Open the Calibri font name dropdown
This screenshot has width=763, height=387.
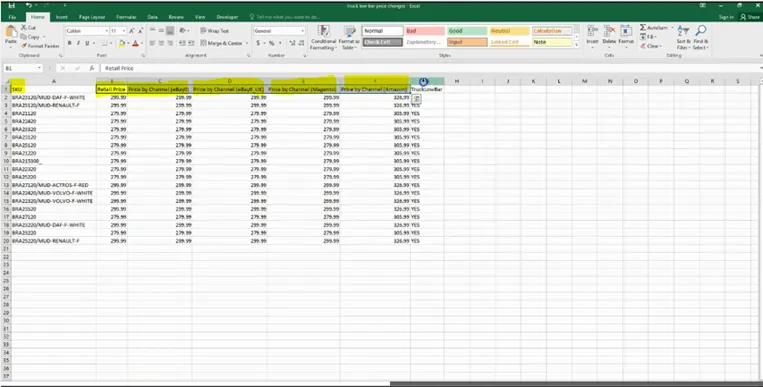coord(107,31)
